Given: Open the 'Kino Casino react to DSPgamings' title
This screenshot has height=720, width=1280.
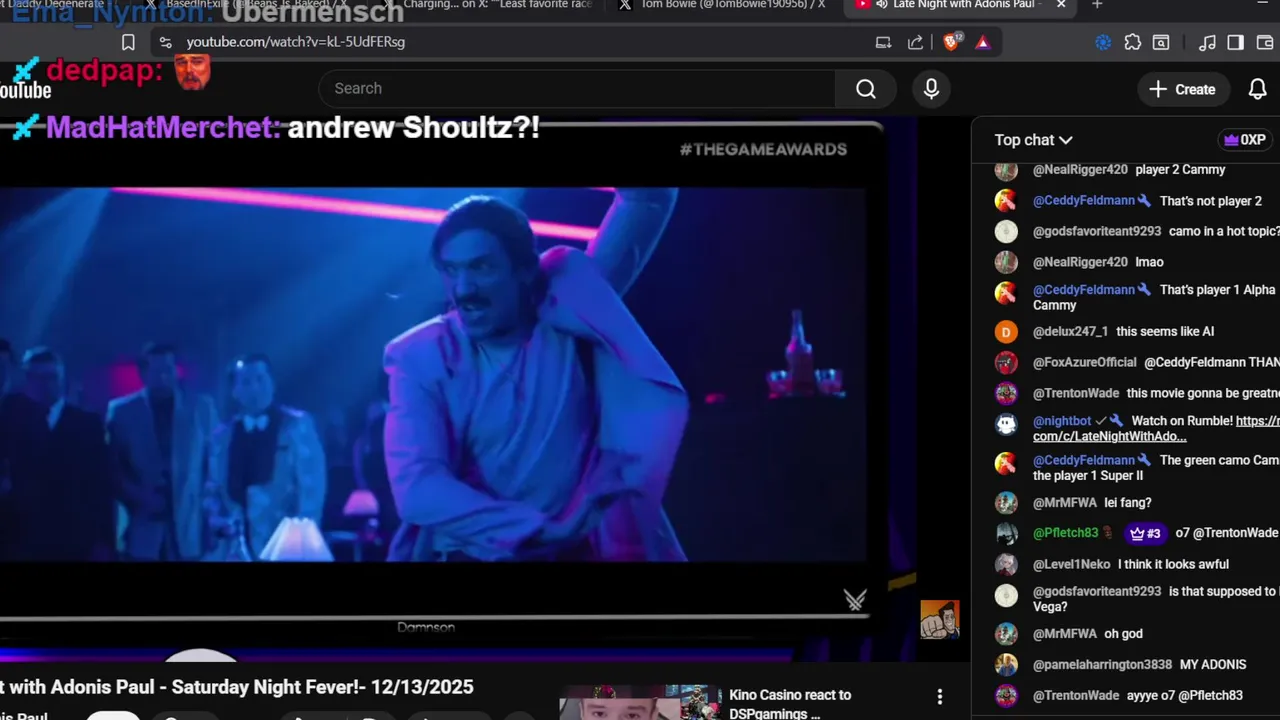Looking at the screenshot, I should coord(790,704).
